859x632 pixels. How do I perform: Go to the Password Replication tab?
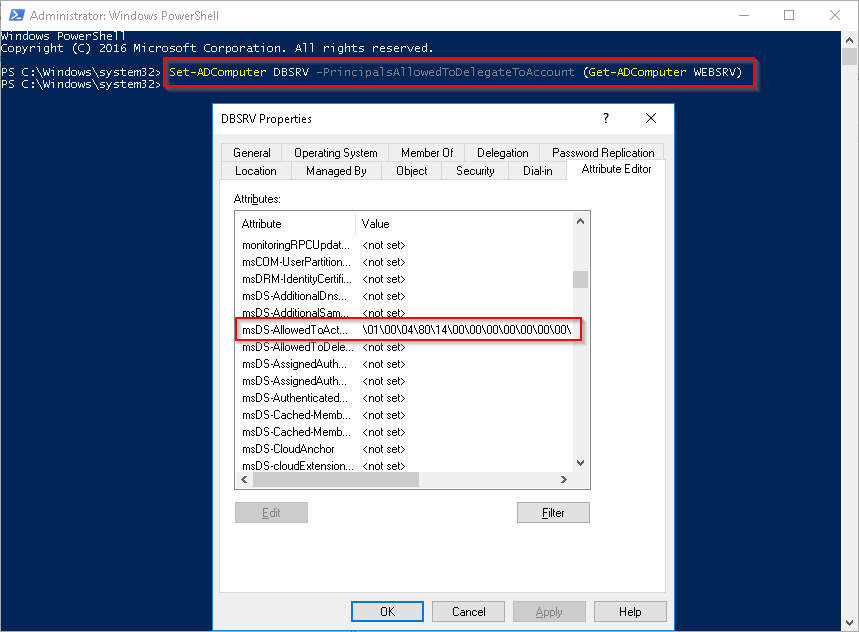[603, 153]
